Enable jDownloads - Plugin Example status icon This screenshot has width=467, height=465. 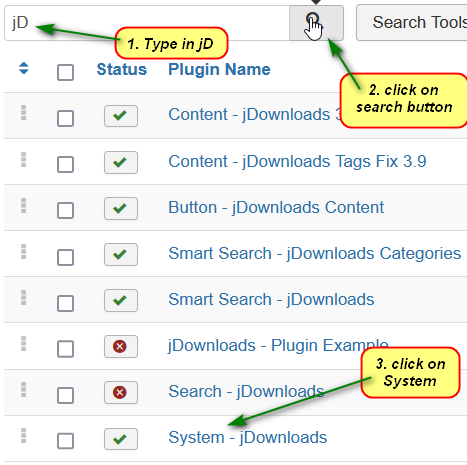121,346
